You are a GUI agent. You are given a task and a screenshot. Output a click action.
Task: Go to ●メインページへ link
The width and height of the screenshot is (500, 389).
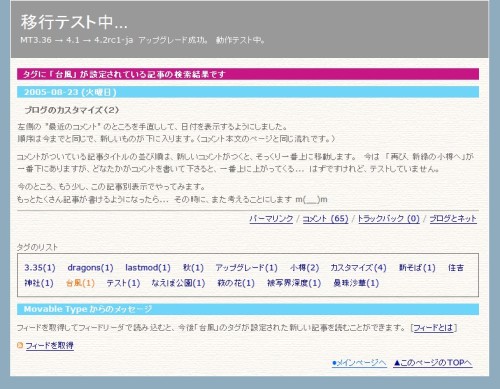[359, 363]
